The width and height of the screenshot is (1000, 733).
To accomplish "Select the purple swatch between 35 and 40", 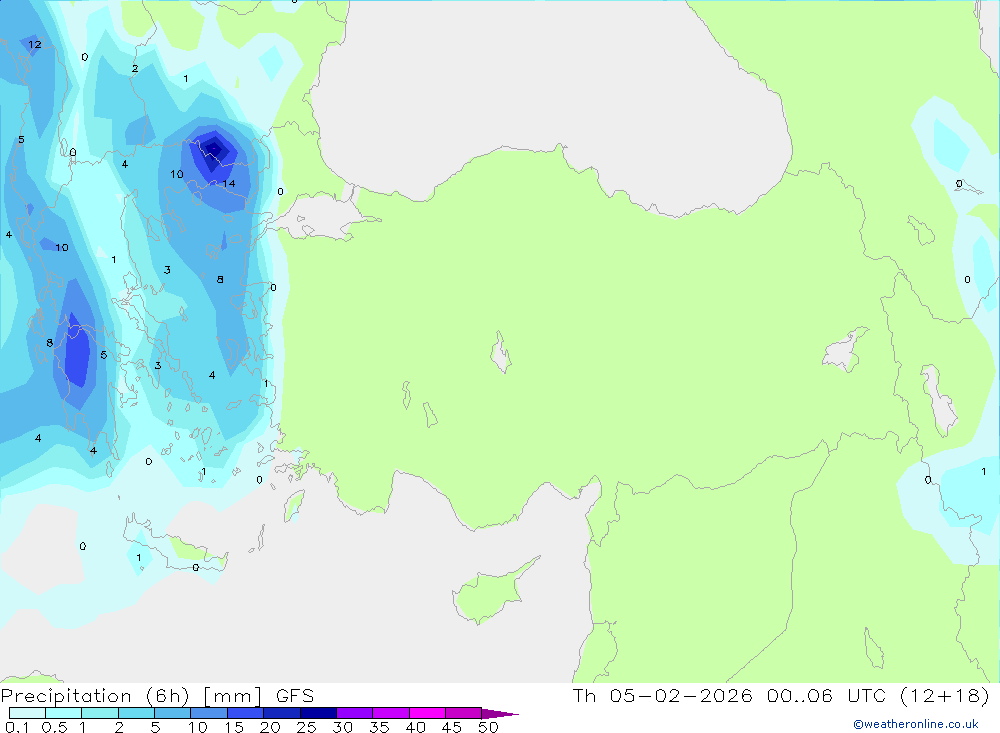I will [x=391, y=713].
